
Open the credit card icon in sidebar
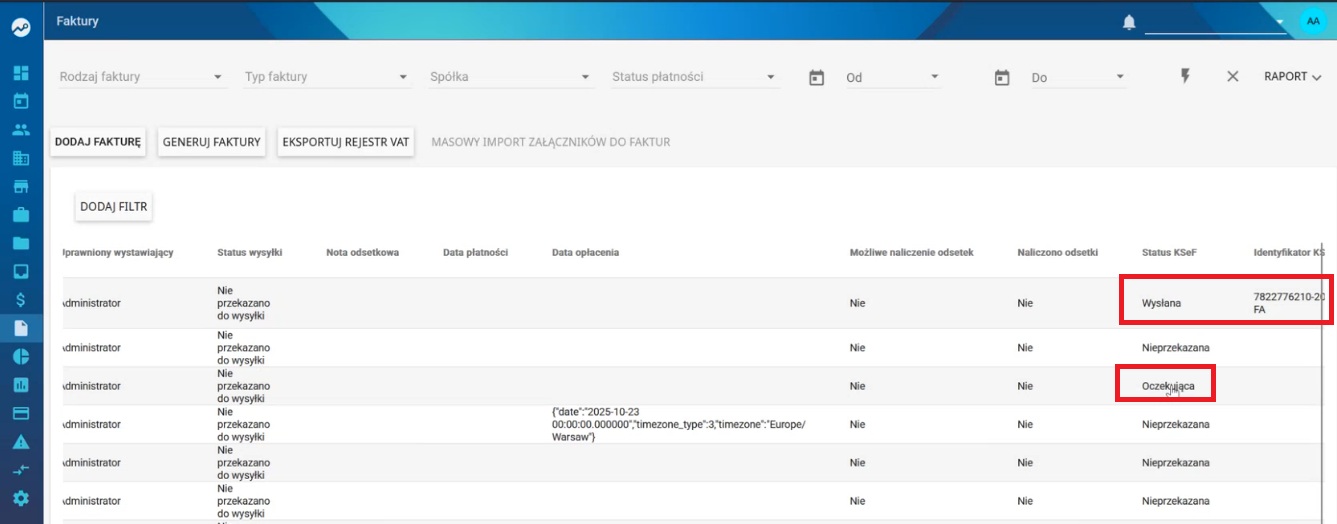(21, 413)
